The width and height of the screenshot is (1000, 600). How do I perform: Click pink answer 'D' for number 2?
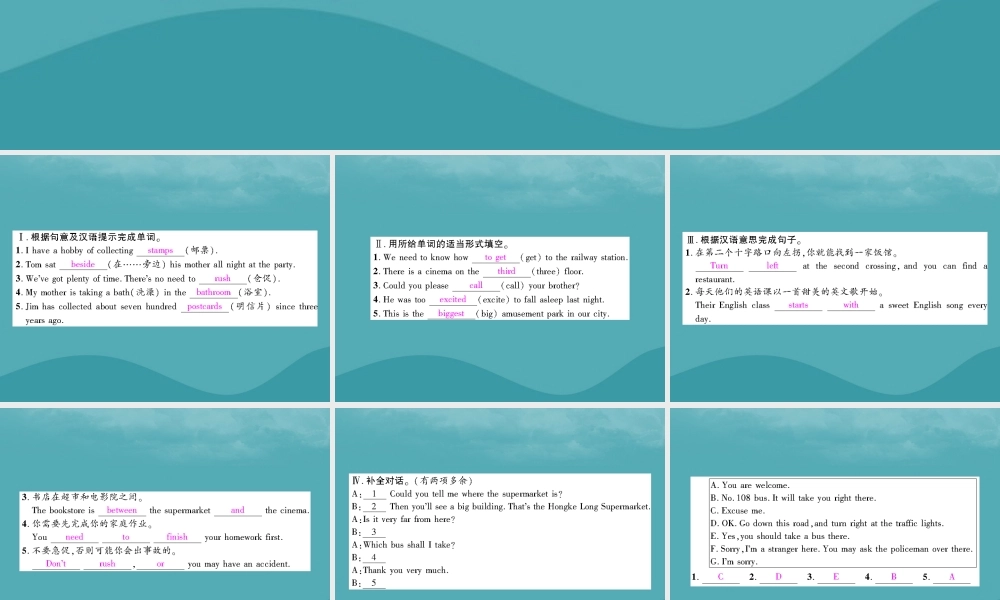[778, 576]
